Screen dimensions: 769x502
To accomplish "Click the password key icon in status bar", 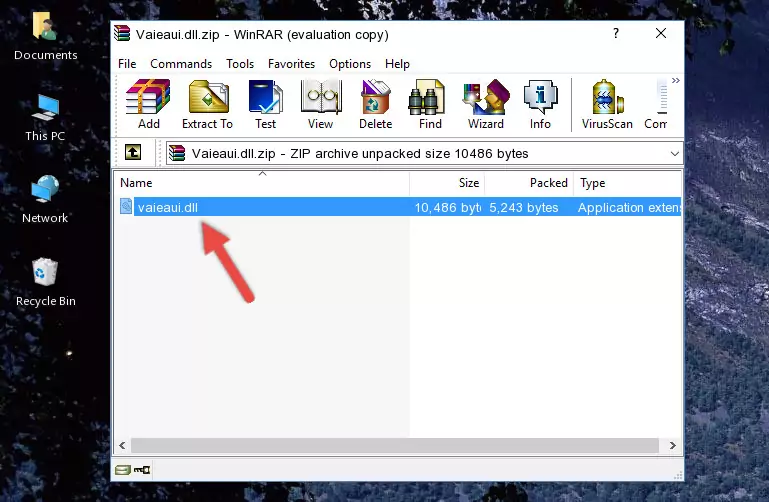I will [142, 470].
